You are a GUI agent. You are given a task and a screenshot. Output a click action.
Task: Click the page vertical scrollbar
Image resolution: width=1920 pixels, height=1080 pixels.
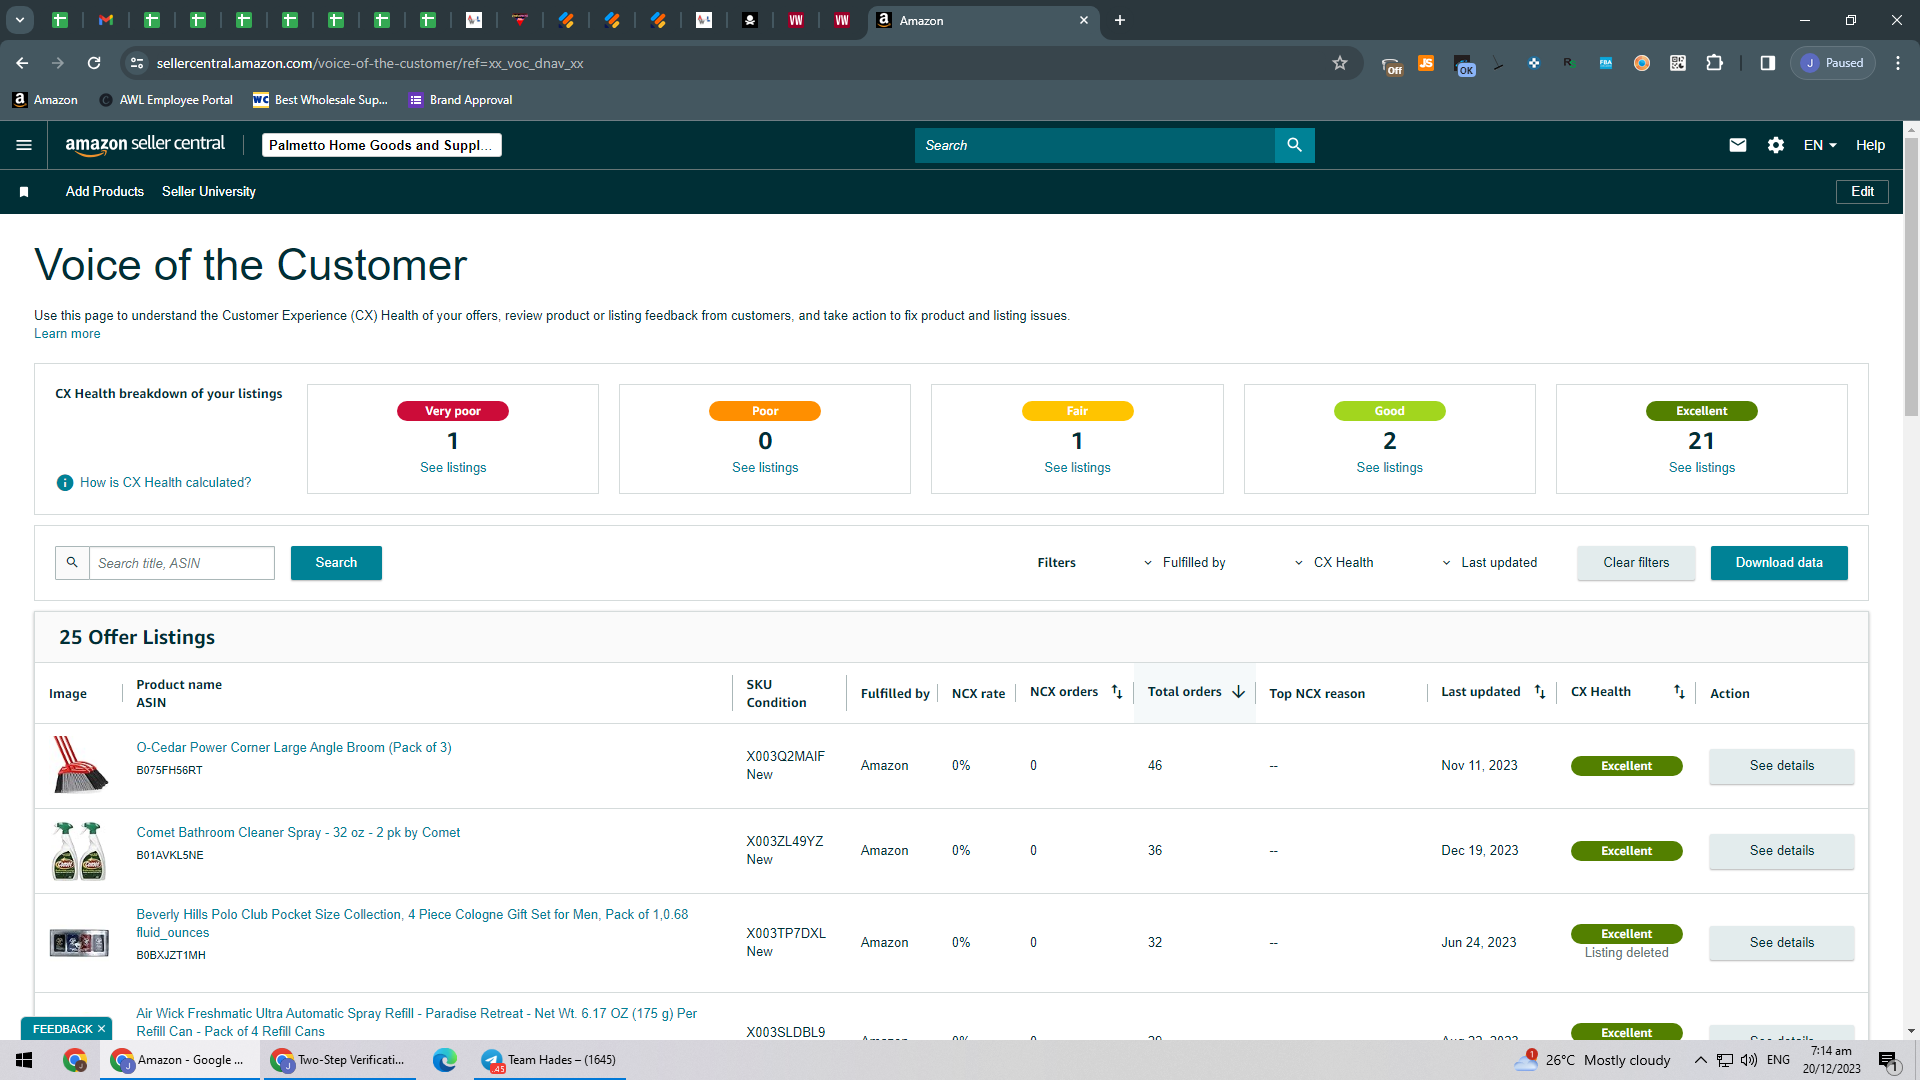[x=1911, y=277]
